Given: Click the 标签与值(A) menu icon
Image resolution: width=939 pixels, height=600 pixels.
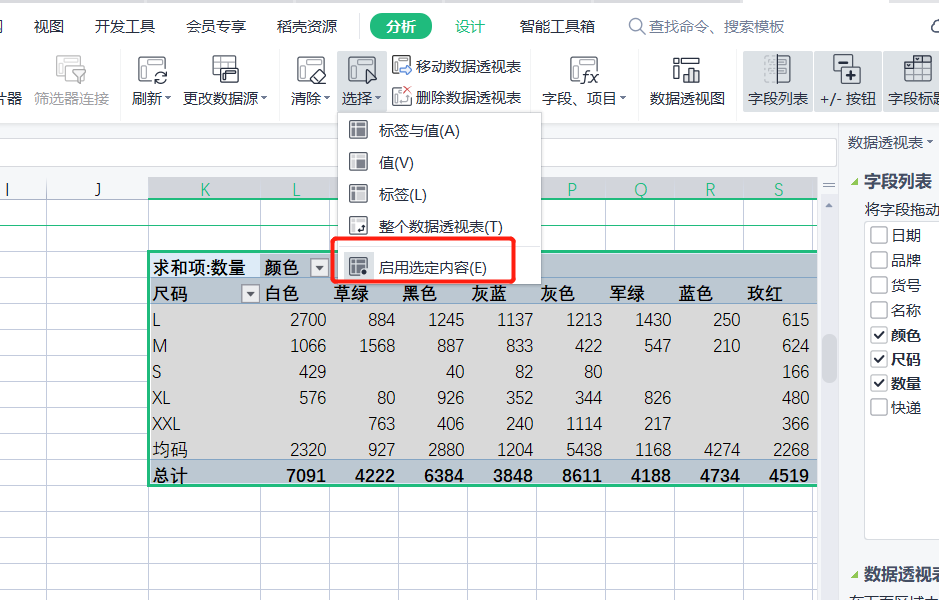Looking at the screenshot, I should 358,130.
